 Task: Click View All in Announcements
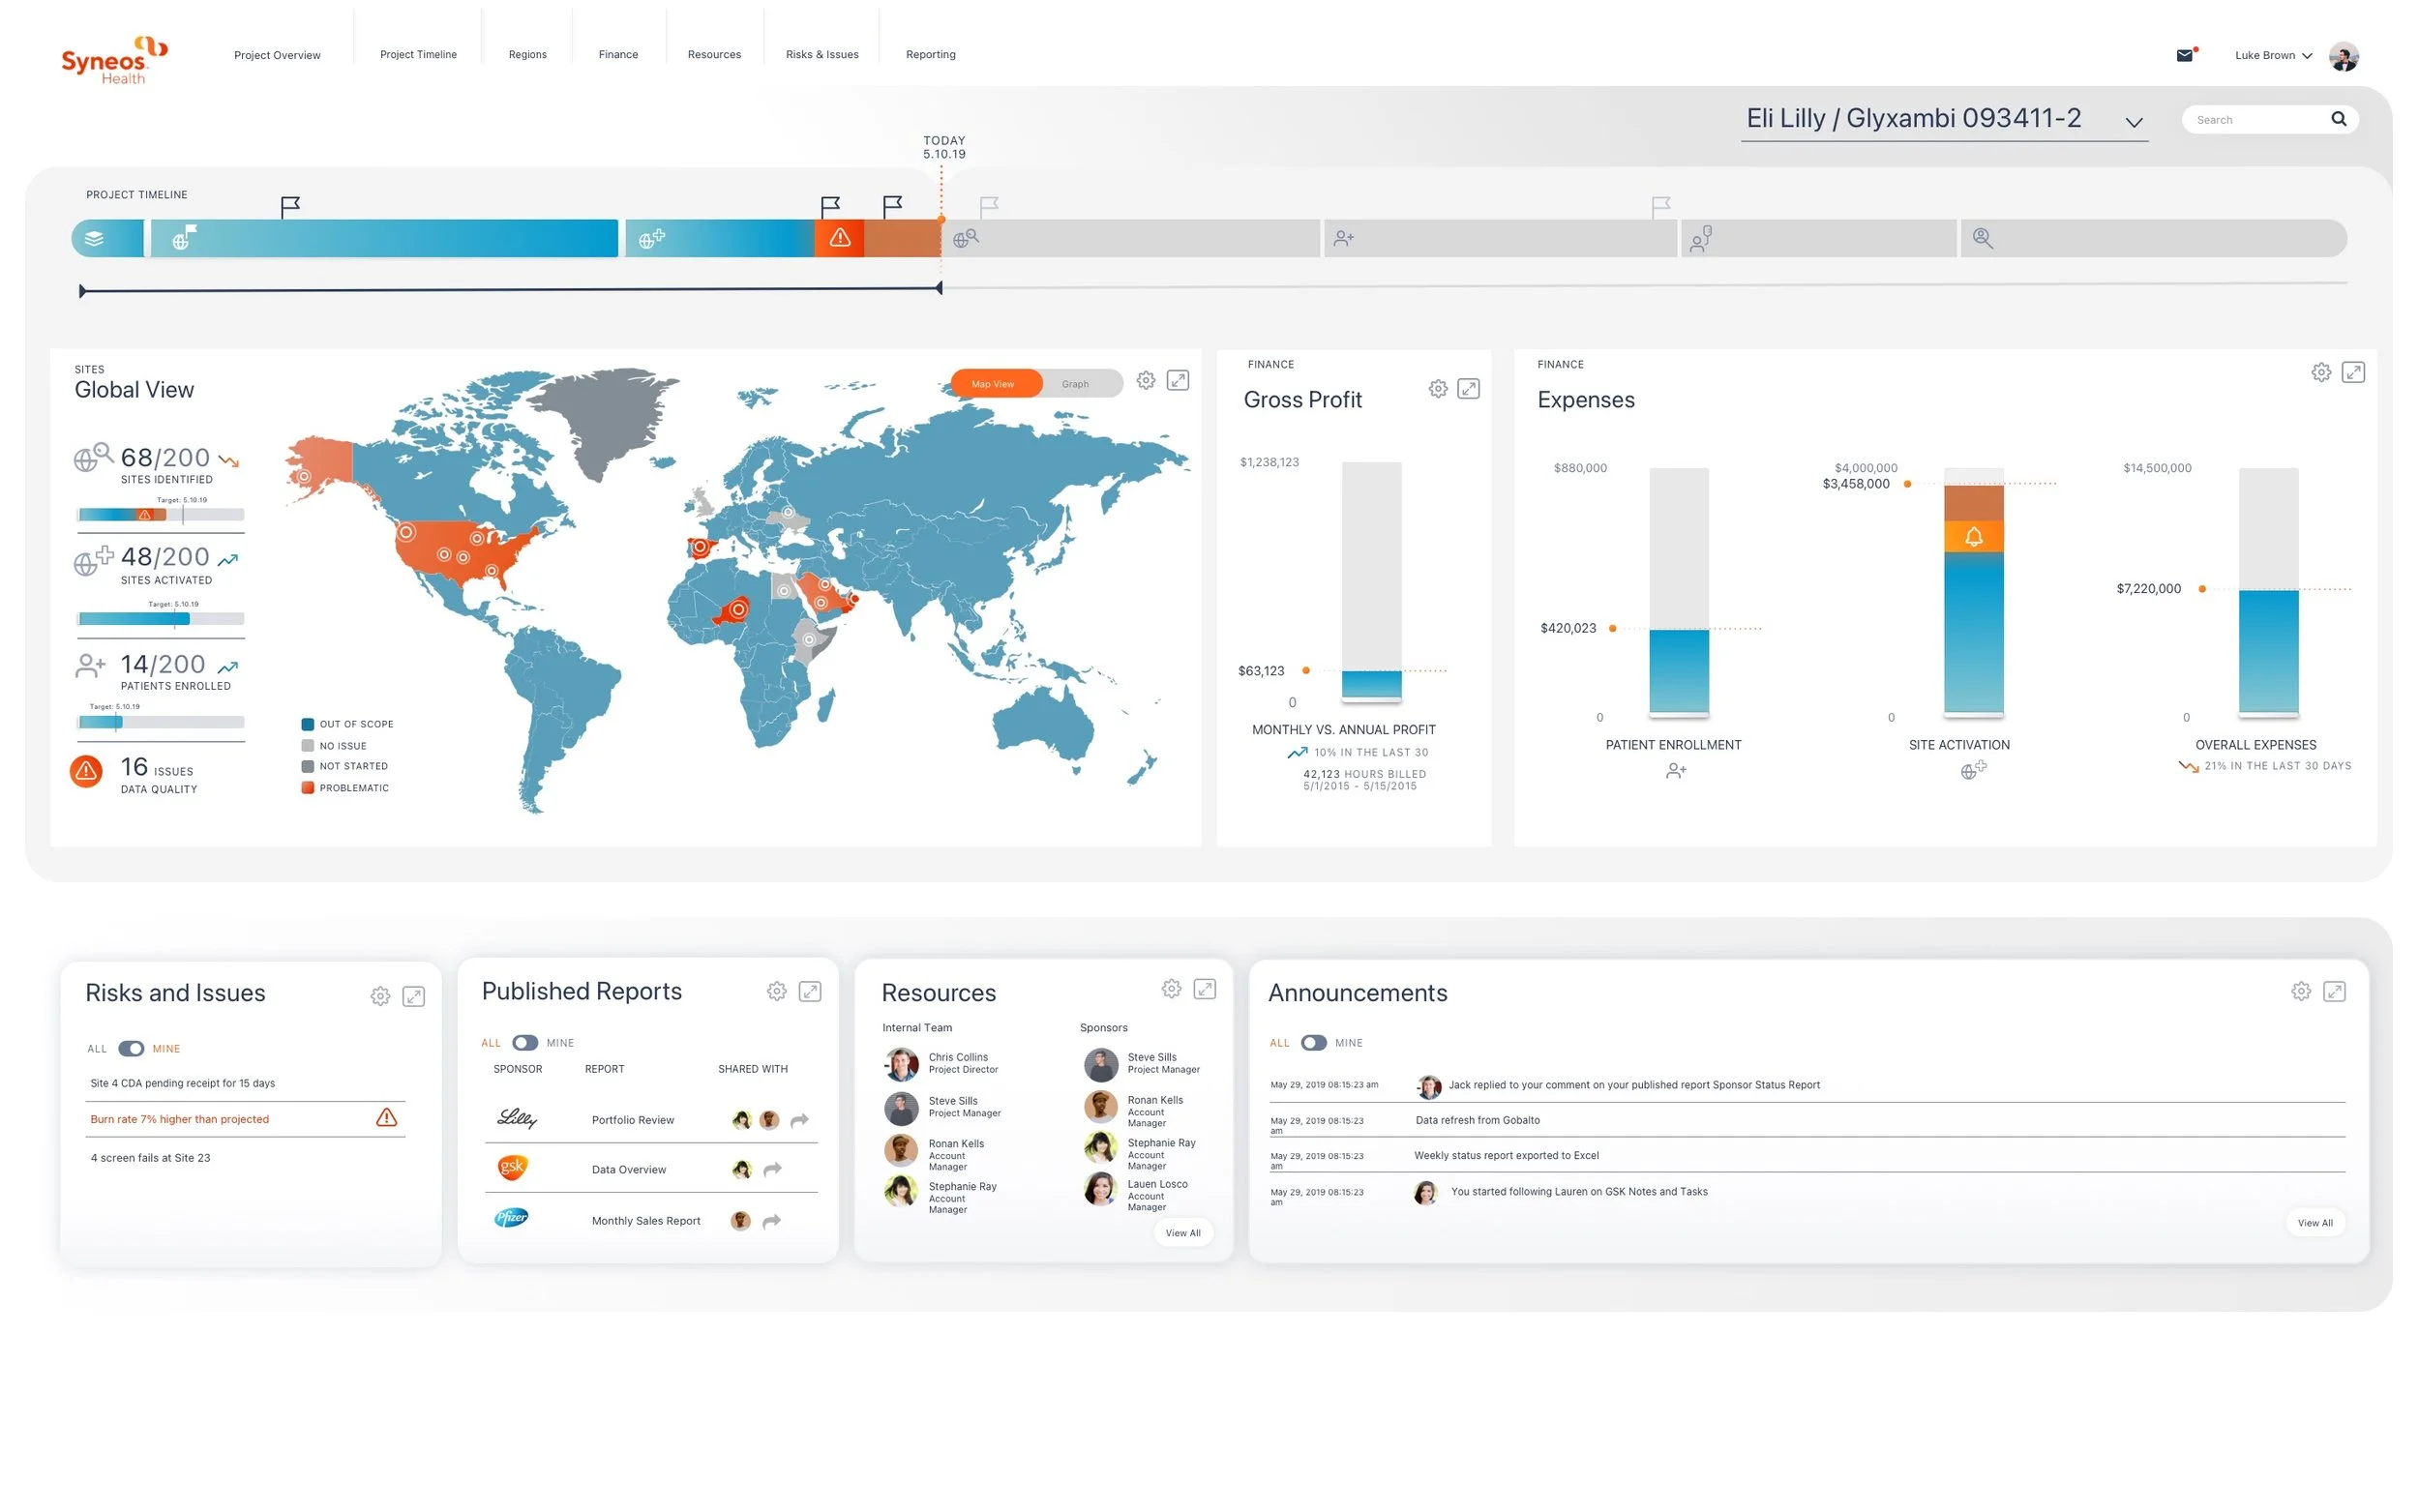pos(2314,1223)
